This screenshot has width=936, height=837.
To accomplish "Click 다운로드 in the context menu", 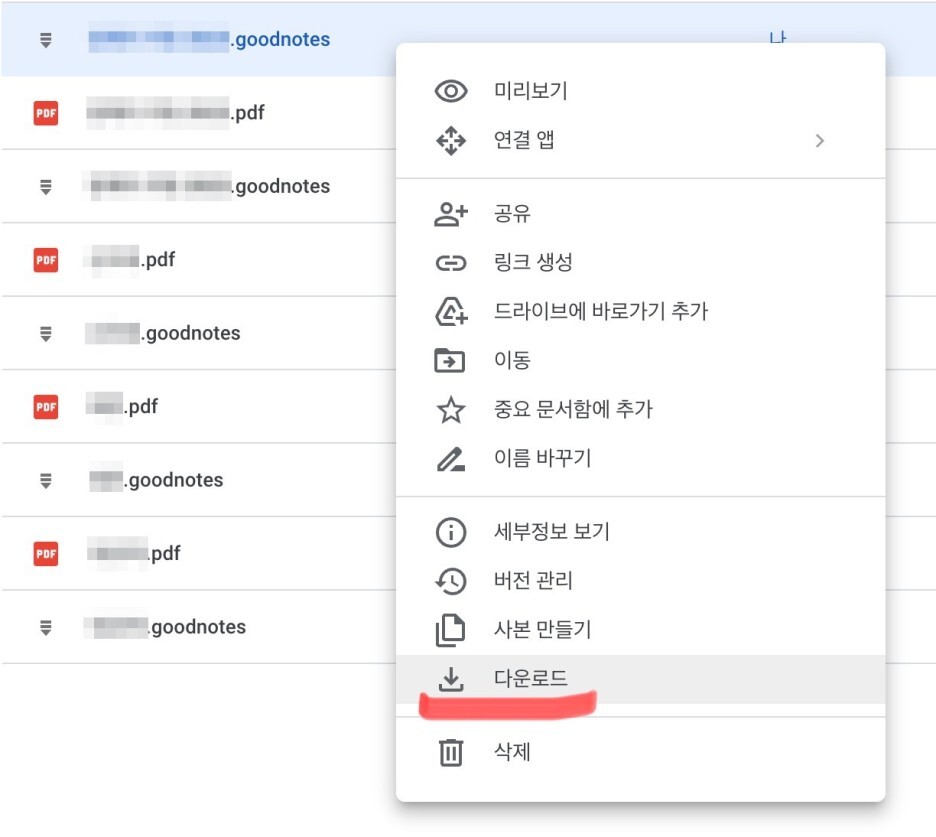I will click(641, 679).
